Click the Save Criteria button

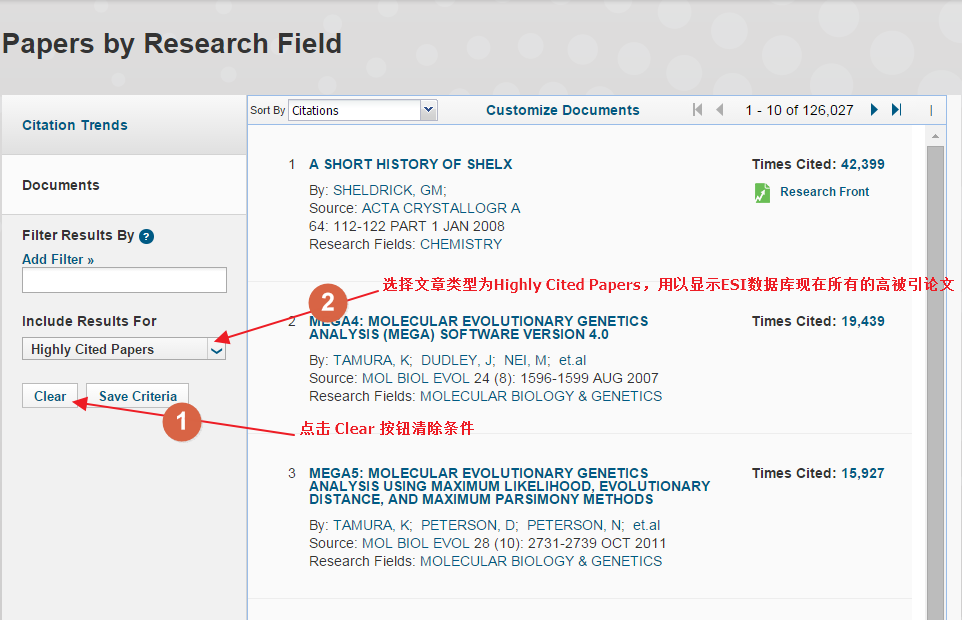tap(137, 396)
